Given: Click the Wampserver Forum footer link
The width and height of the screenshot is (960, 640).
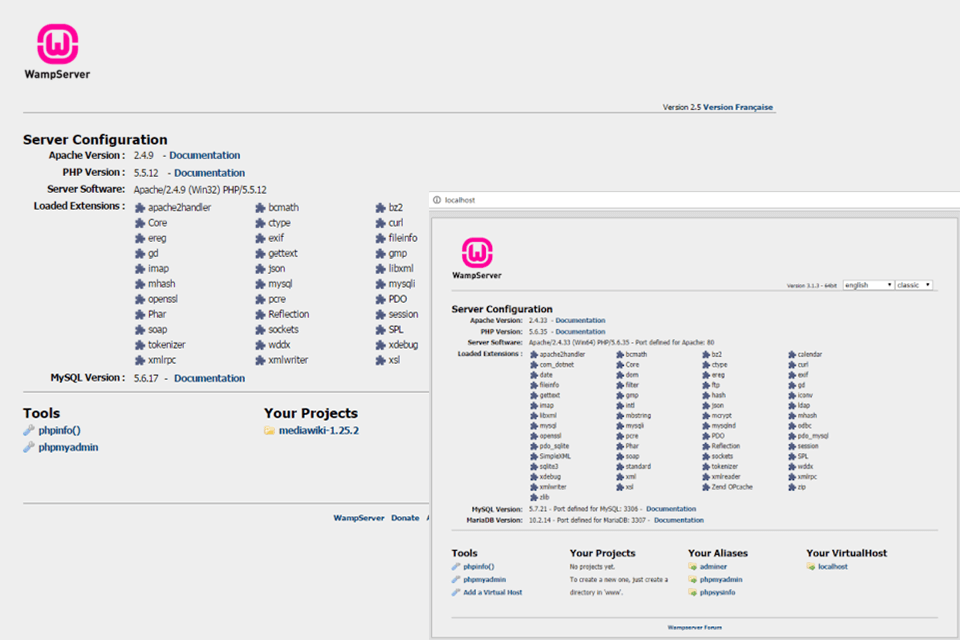Looking at the screenshot, I should tap(694, 627).
